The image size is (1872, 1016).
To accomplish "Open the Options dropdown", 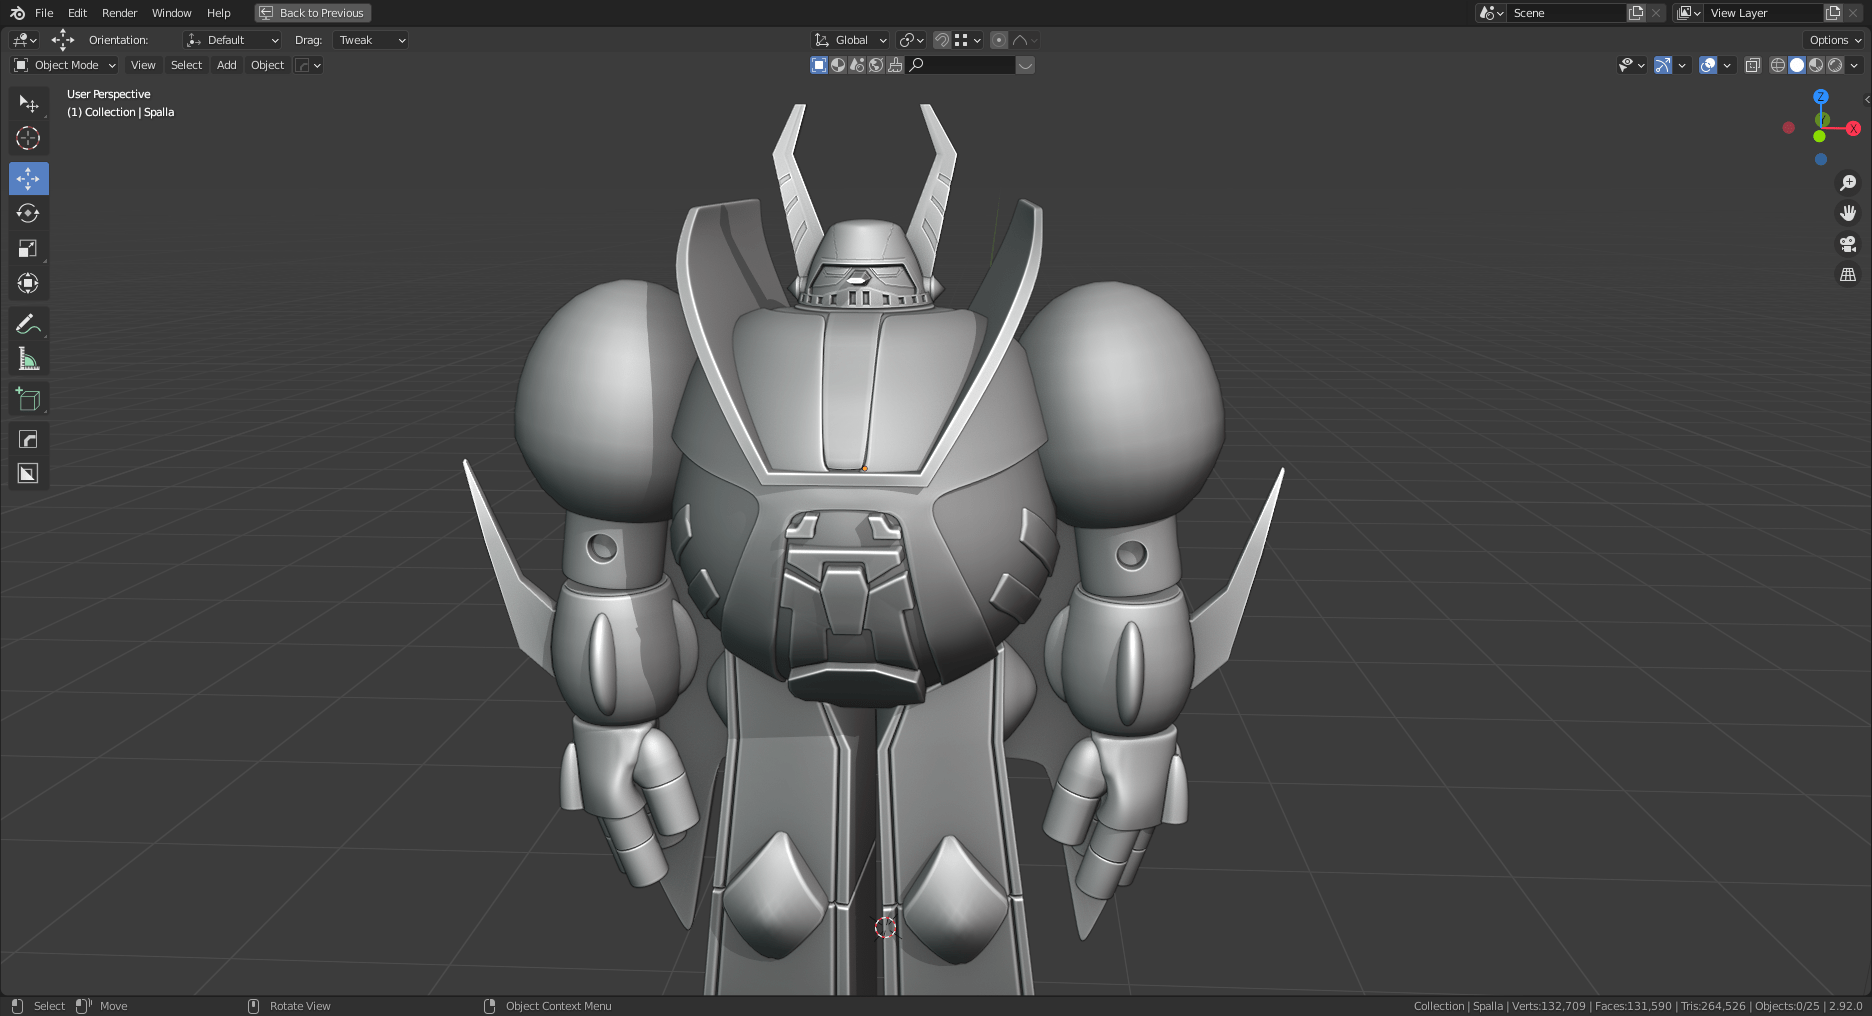I will point(1835,40).
